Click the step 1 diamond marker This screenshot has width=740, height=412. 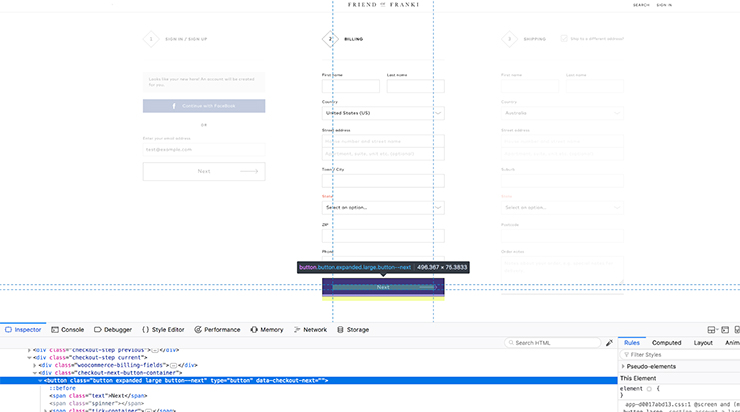(x=151, y=39)
